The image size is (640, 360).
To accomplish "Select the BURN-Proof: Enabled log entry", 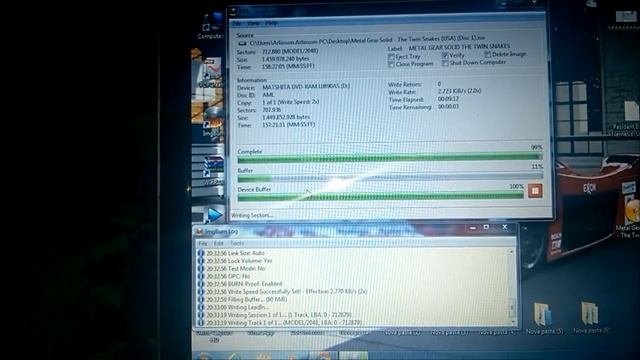I will tap(244, 284).
